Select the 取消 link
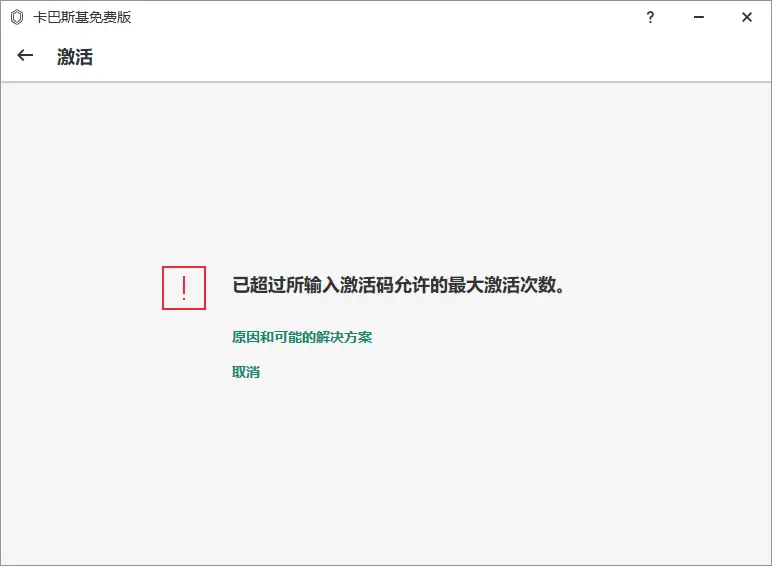 click(x=246, y=372)
